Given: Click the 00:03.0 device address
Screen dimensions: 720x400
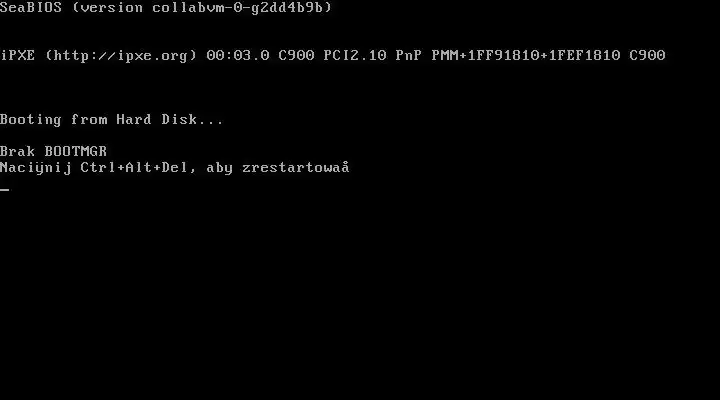Looking at the screenshot, I should [238, 56].
